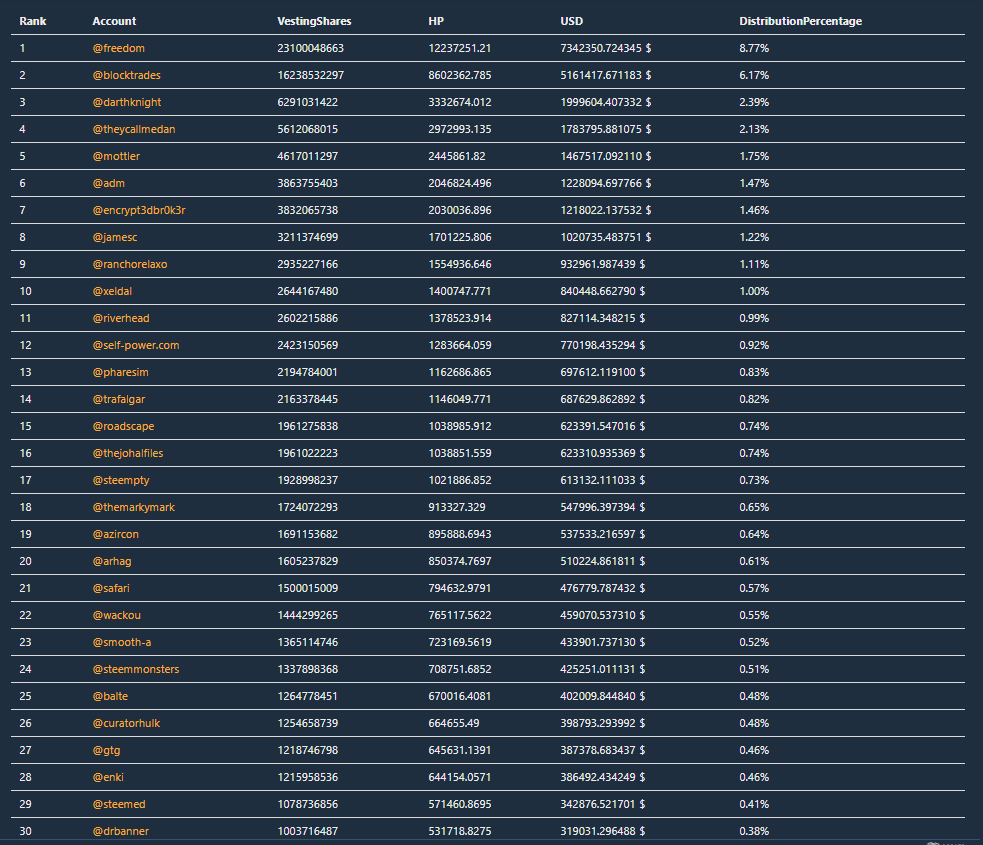Open the @wackou account link

pyautogui.click(x=117, y=614)
